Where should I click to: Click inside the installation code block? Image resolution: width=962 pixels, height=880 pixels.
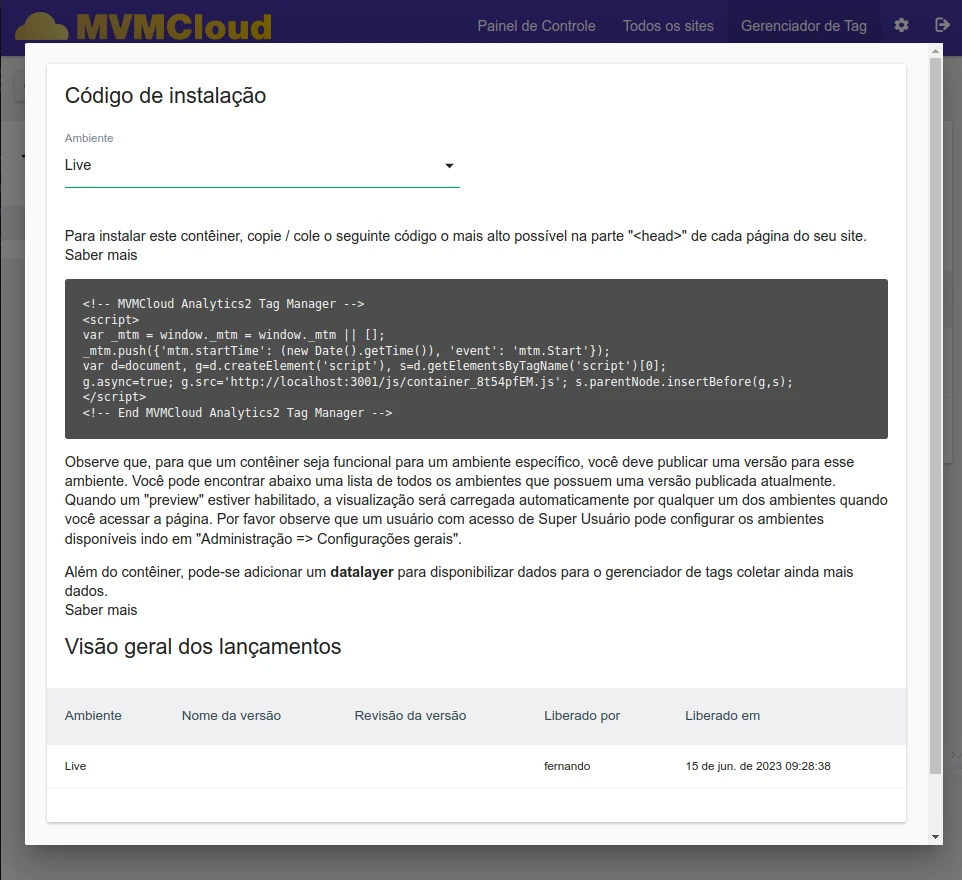[476, 358]
